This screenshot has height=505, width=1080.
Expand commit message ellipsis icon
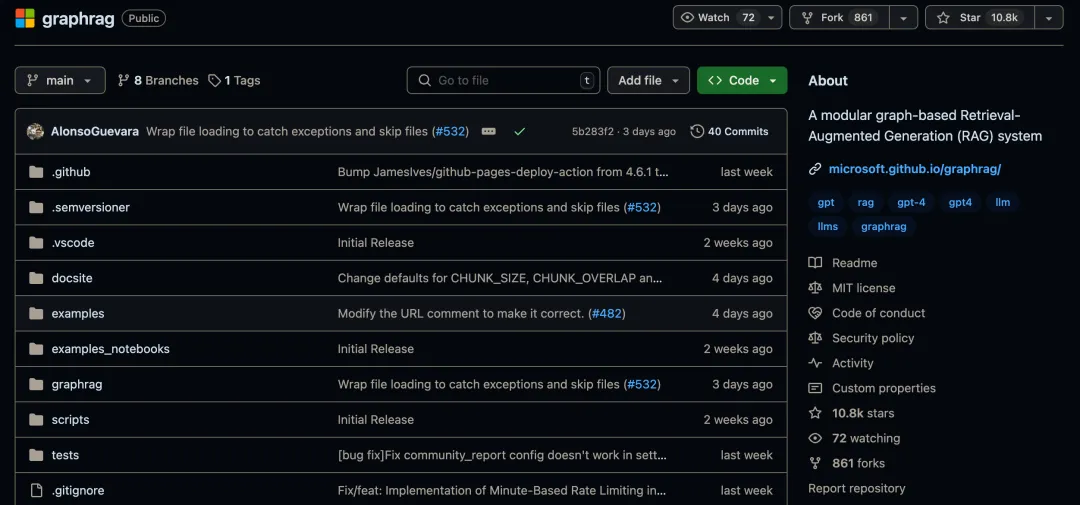[488, 131]
